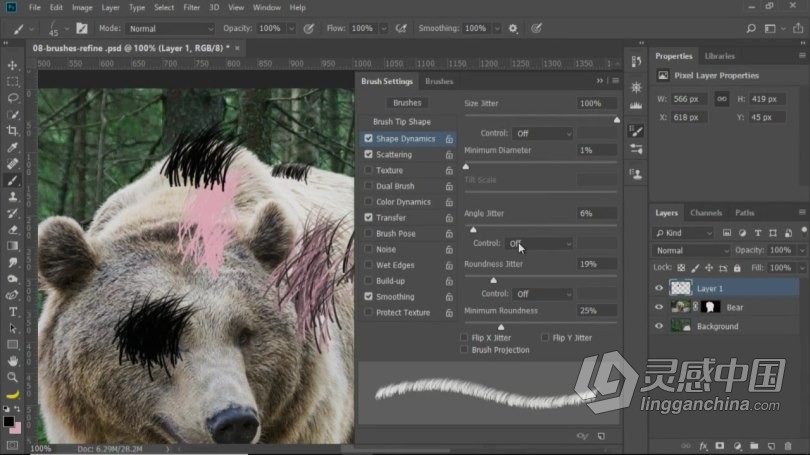
Task: Select Brush Tip Shape section
Action: click(x=402, y=122)
